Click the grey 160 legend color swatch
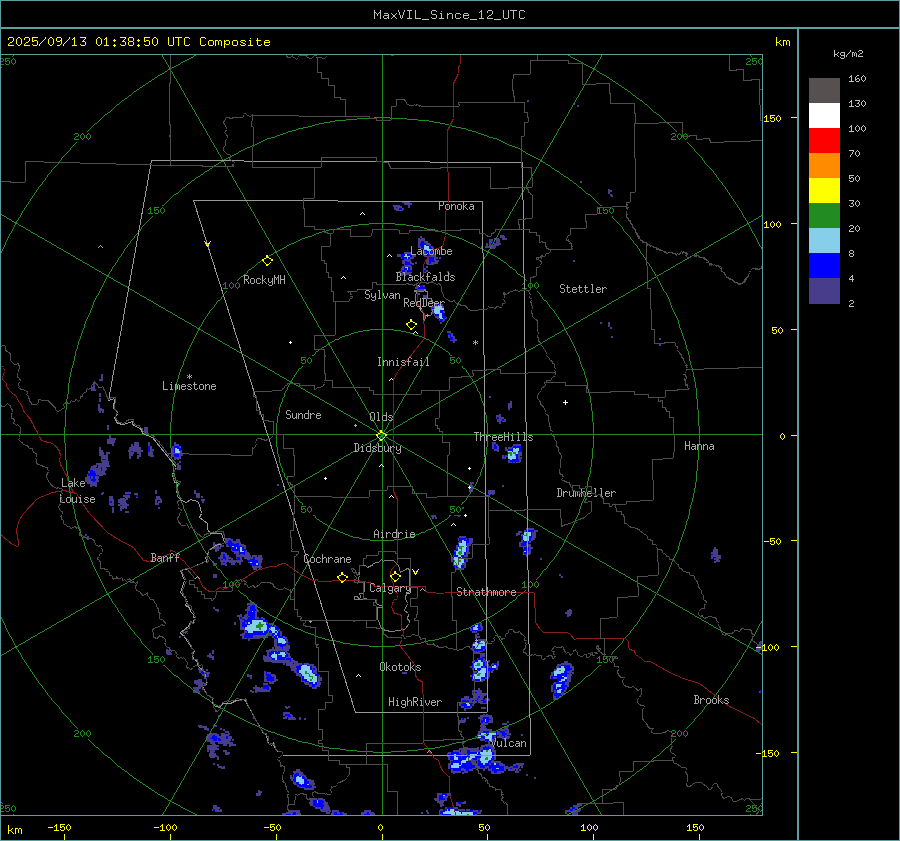The width and height of the screenshot is (900, 841). click(824, 90)
